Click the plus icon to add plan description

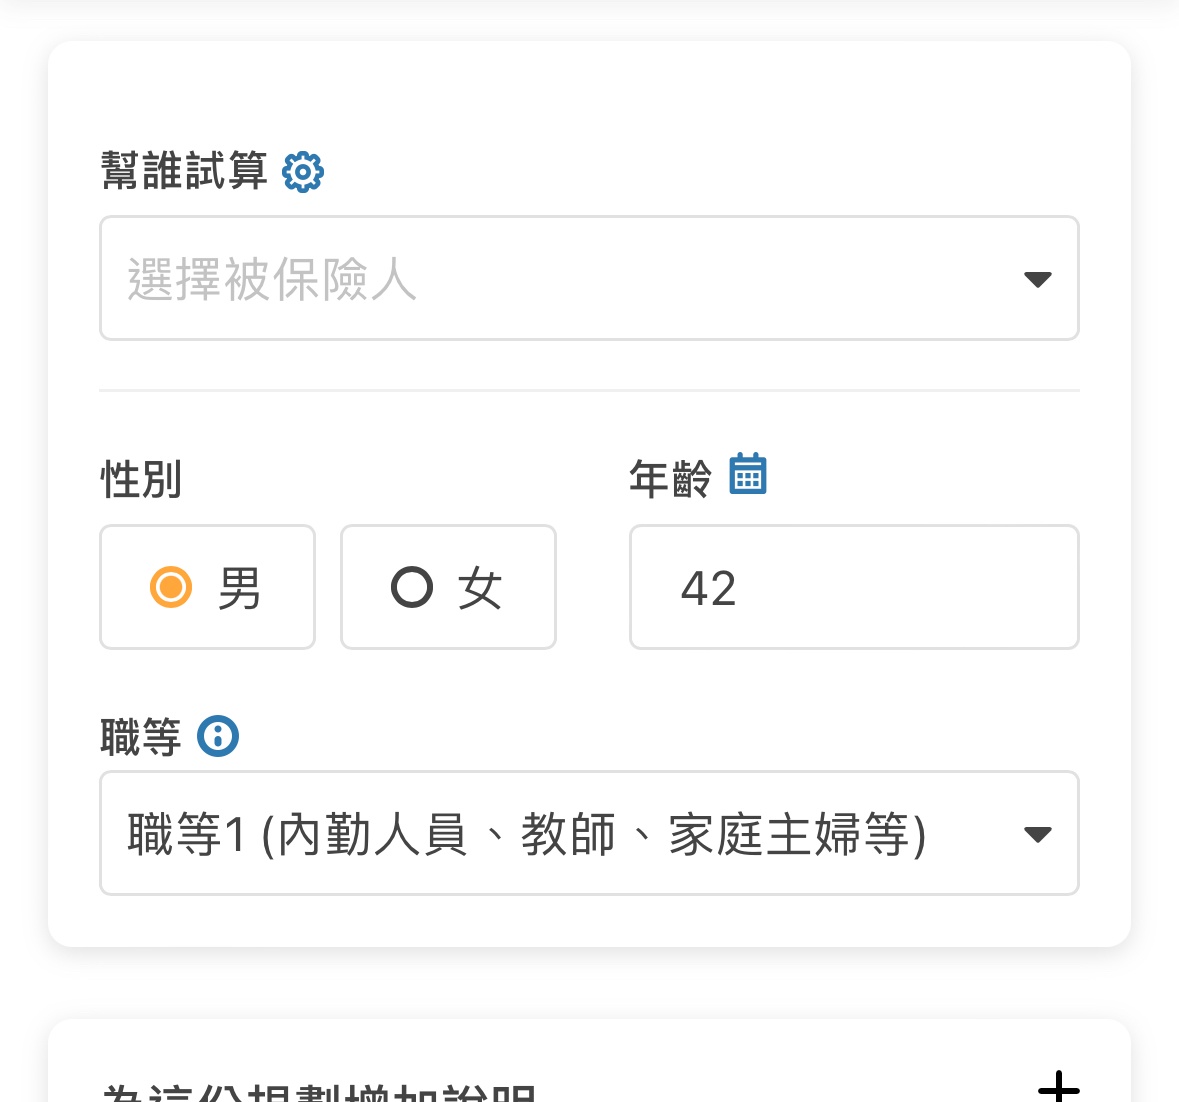pos(1058,1086)
